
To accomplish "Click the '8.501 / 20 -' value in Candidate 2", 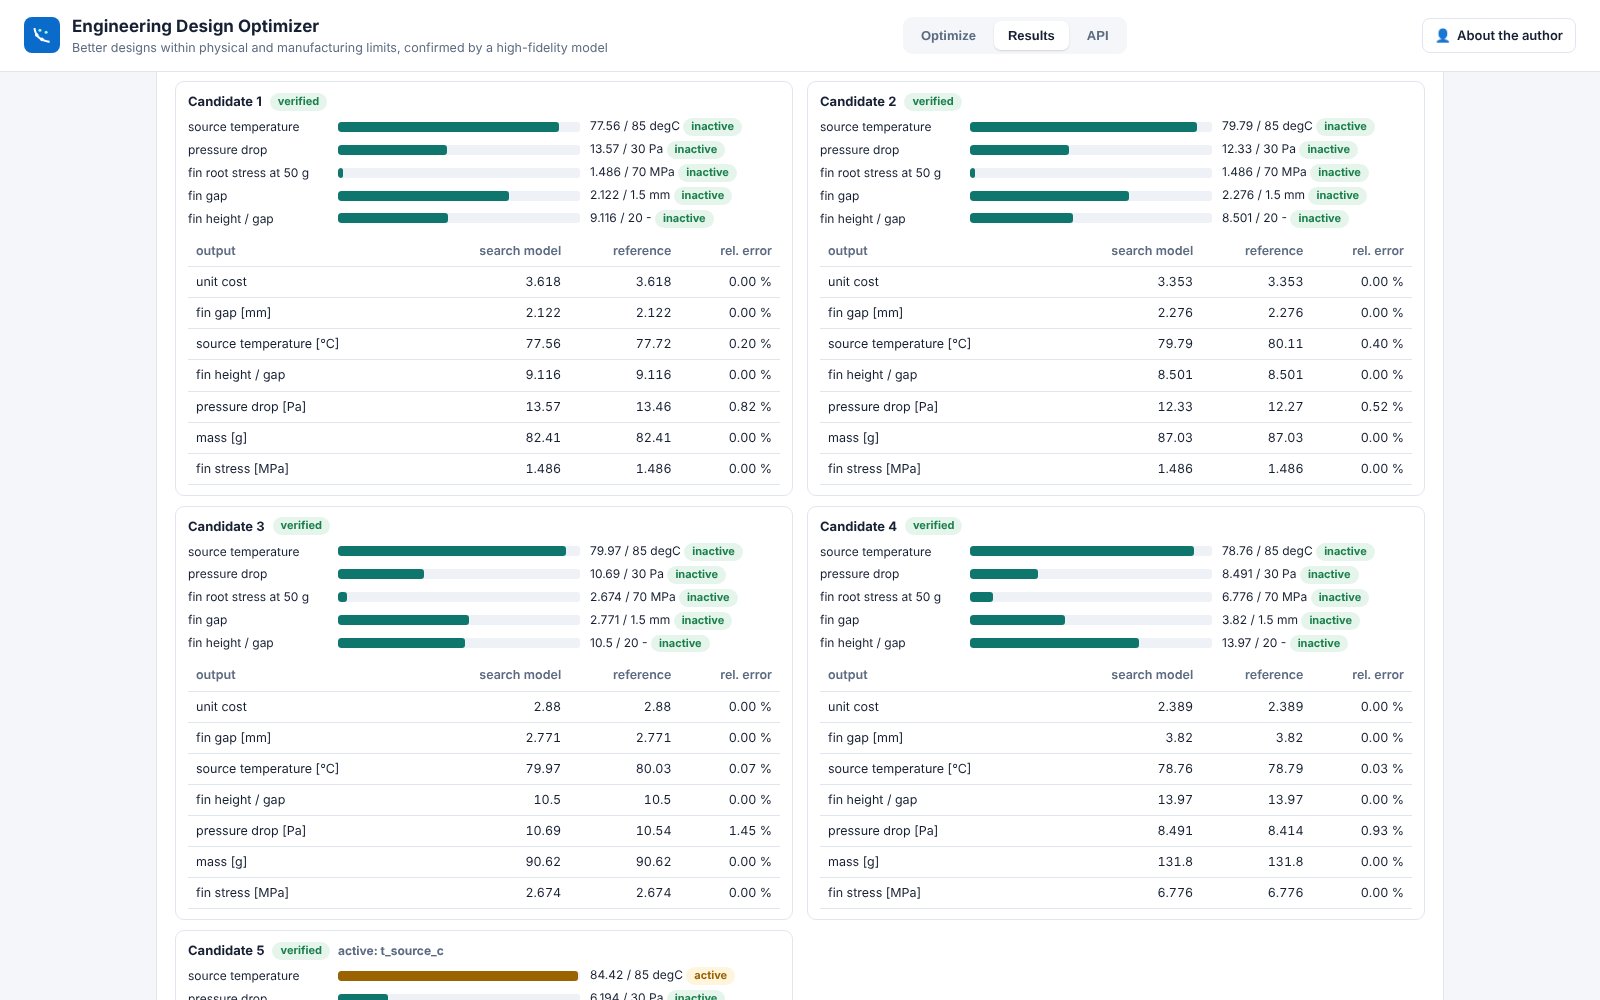I will pos(1254,218).
